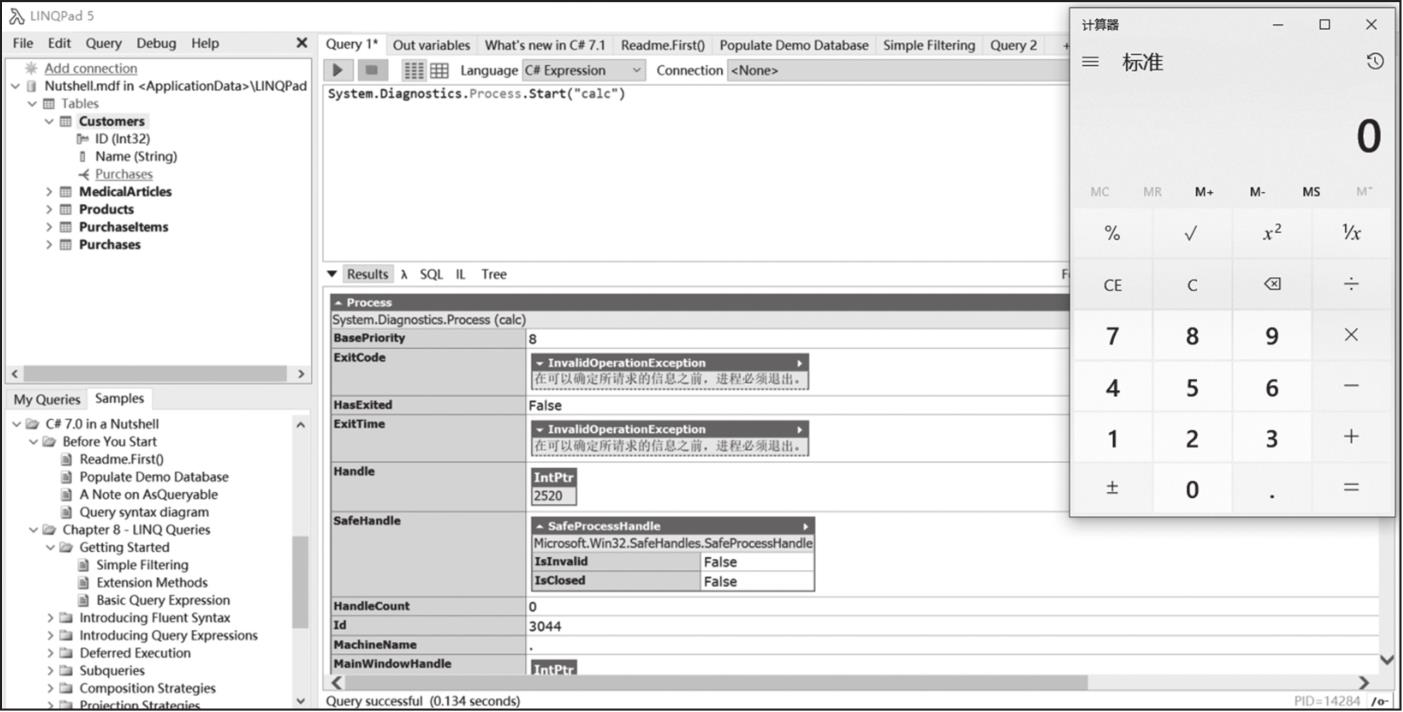Image resolution: width=1403 pixels, height=712 pixels.
Task: Expand the PurchaseItems table node
Action: [x=49, y=227]
